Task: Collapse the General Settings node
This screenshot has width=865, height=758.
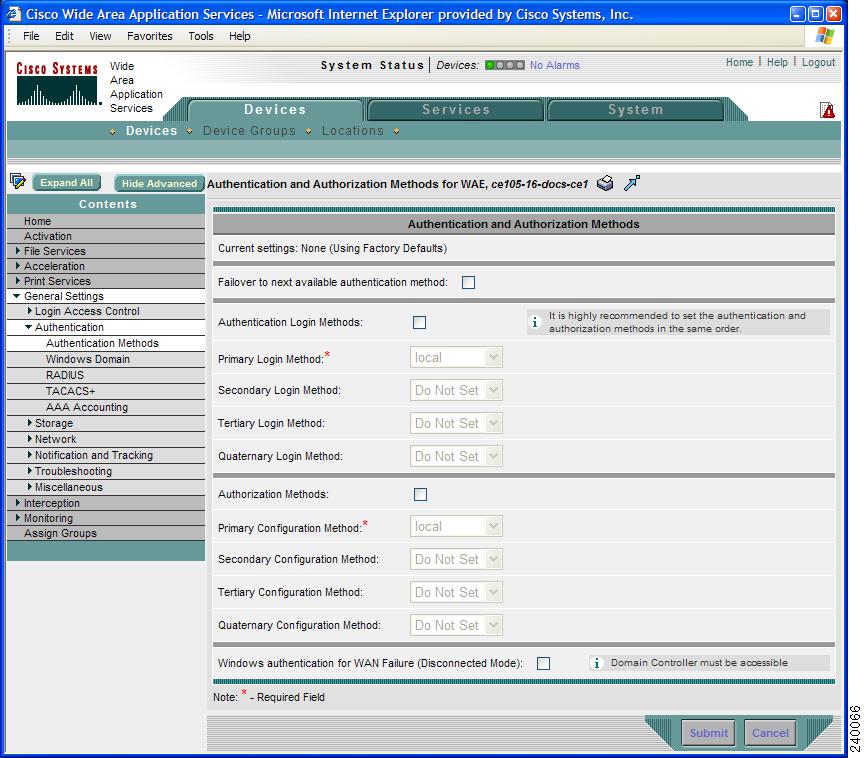Action: click(x=17, y=296)
